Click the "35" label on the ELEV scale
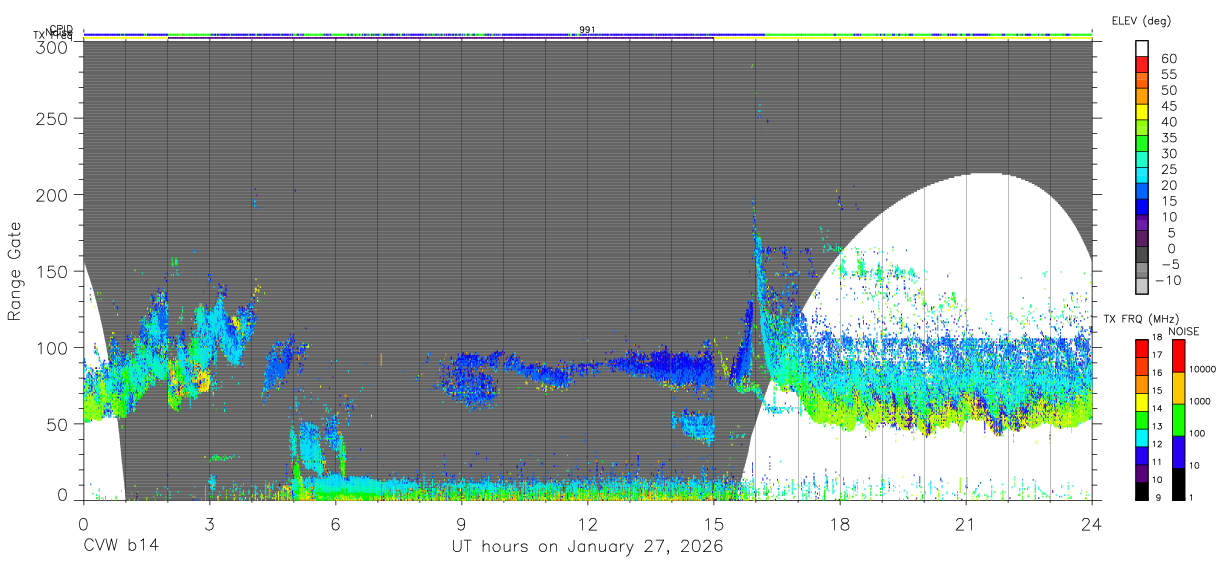Image resolution: width=1228 pixels, height=567 pixels. pos(1168,138)
